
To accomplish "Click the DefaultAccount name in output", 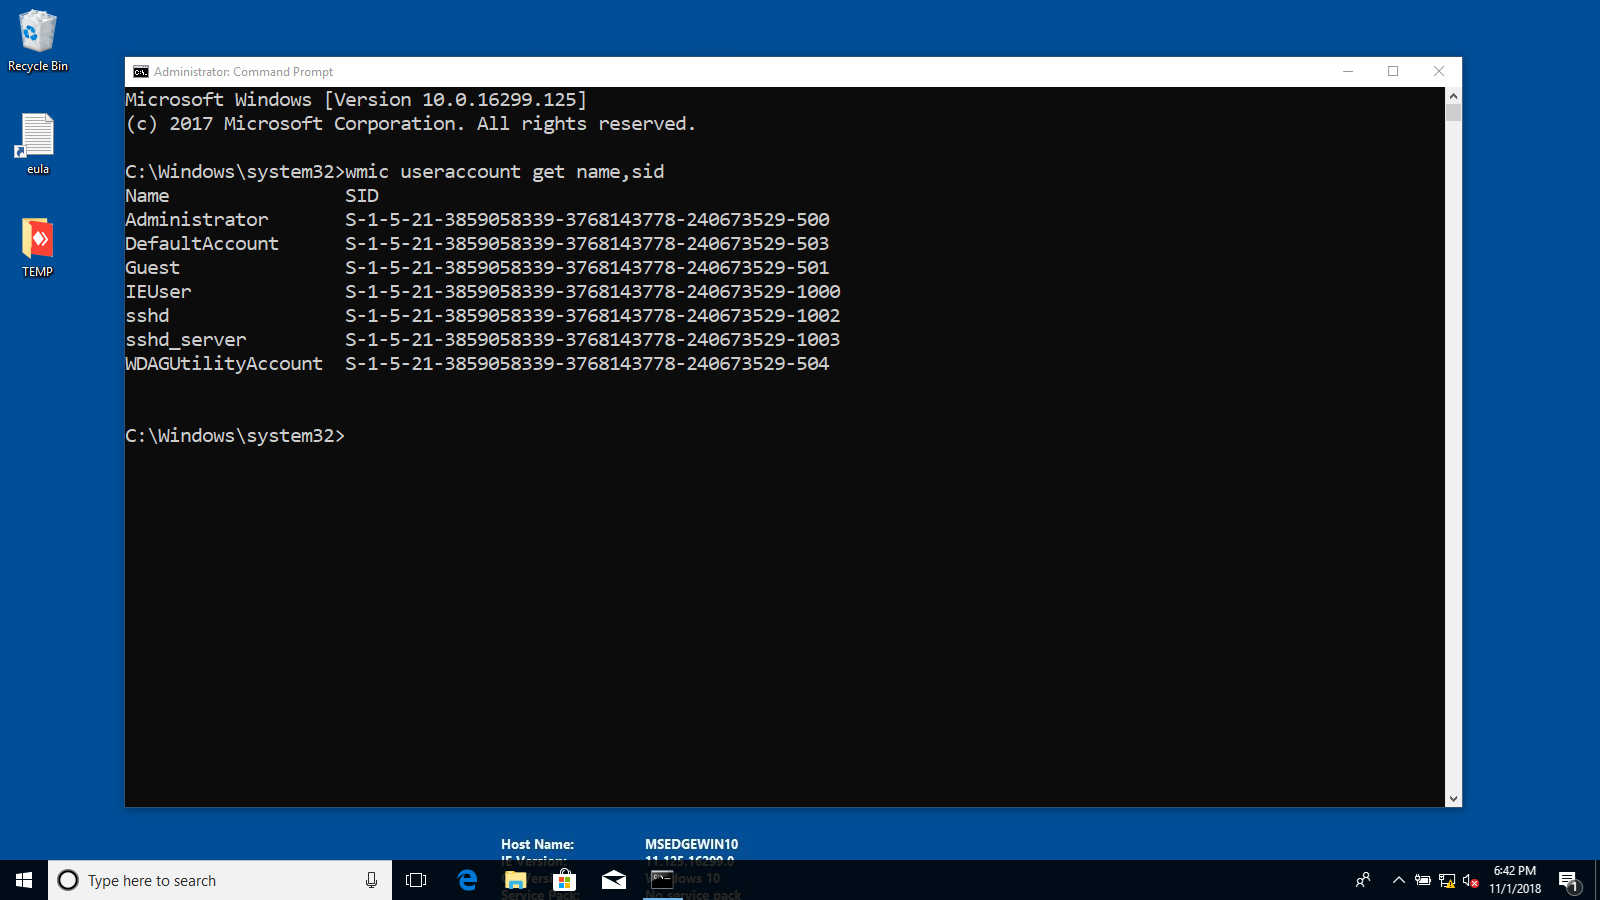I will pos(202,243).
